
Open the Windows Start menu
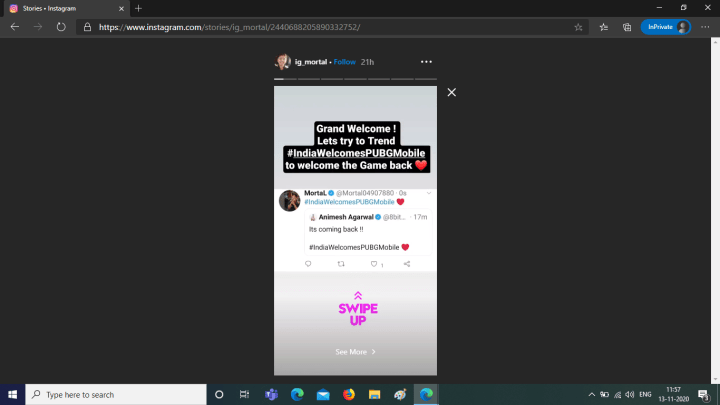(x=12, y=394)
